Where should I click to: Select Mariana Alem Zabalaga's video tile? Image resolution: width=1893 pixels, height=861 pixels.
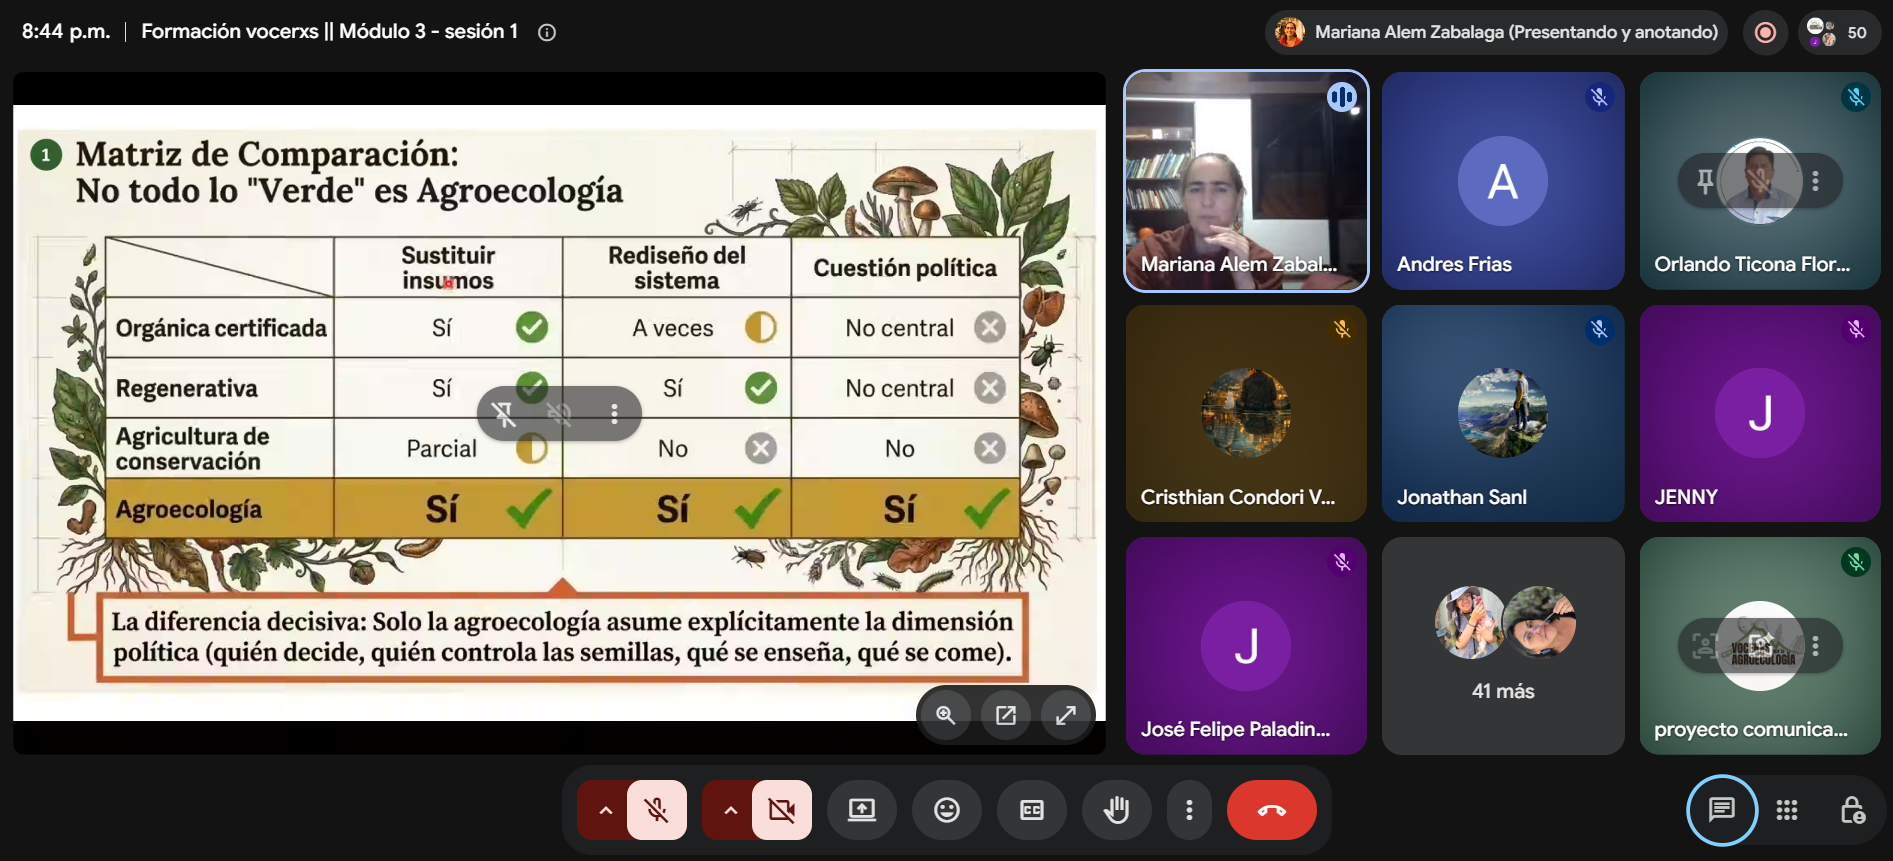pos(1246,181)
